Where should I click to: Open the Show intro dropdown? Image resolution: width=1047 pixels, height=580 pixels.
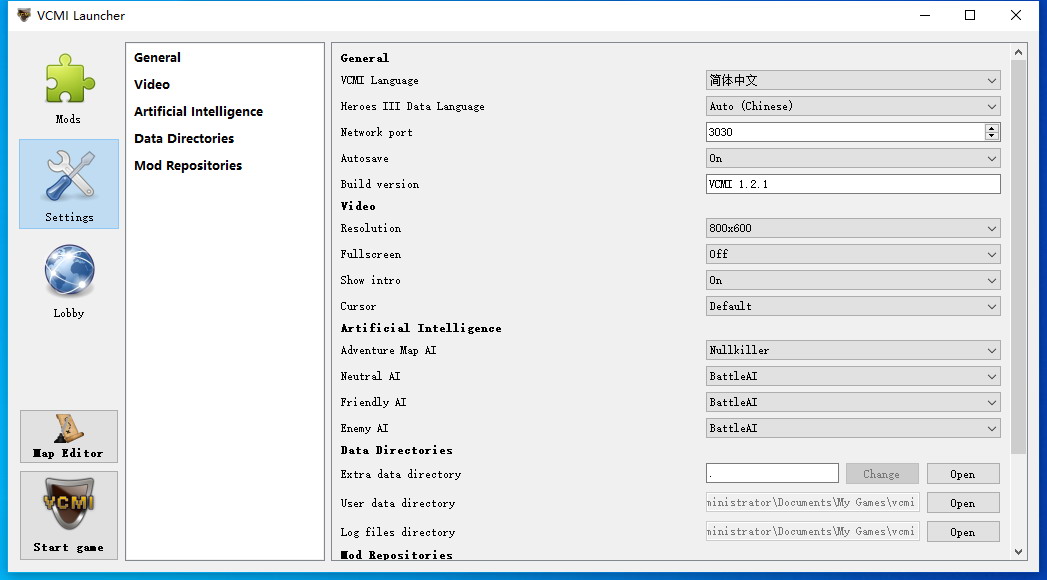[x=853, y=280]
